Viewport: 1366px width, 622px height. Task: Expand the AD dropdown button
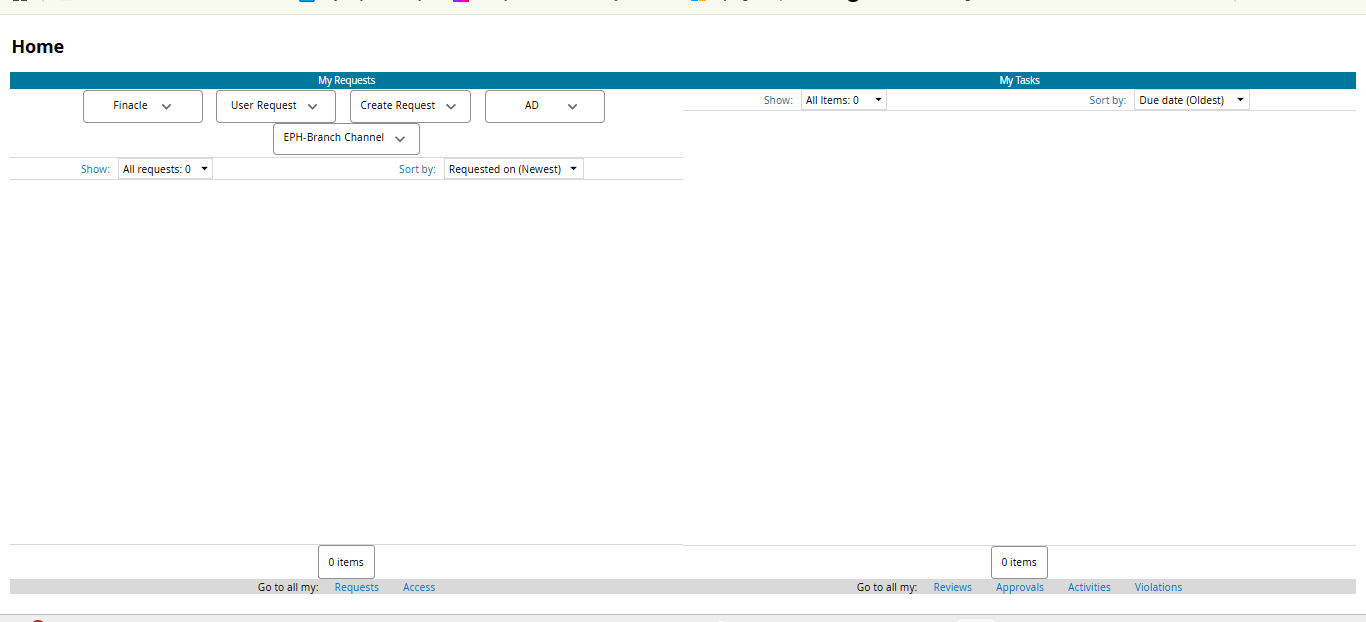(544, 106)
